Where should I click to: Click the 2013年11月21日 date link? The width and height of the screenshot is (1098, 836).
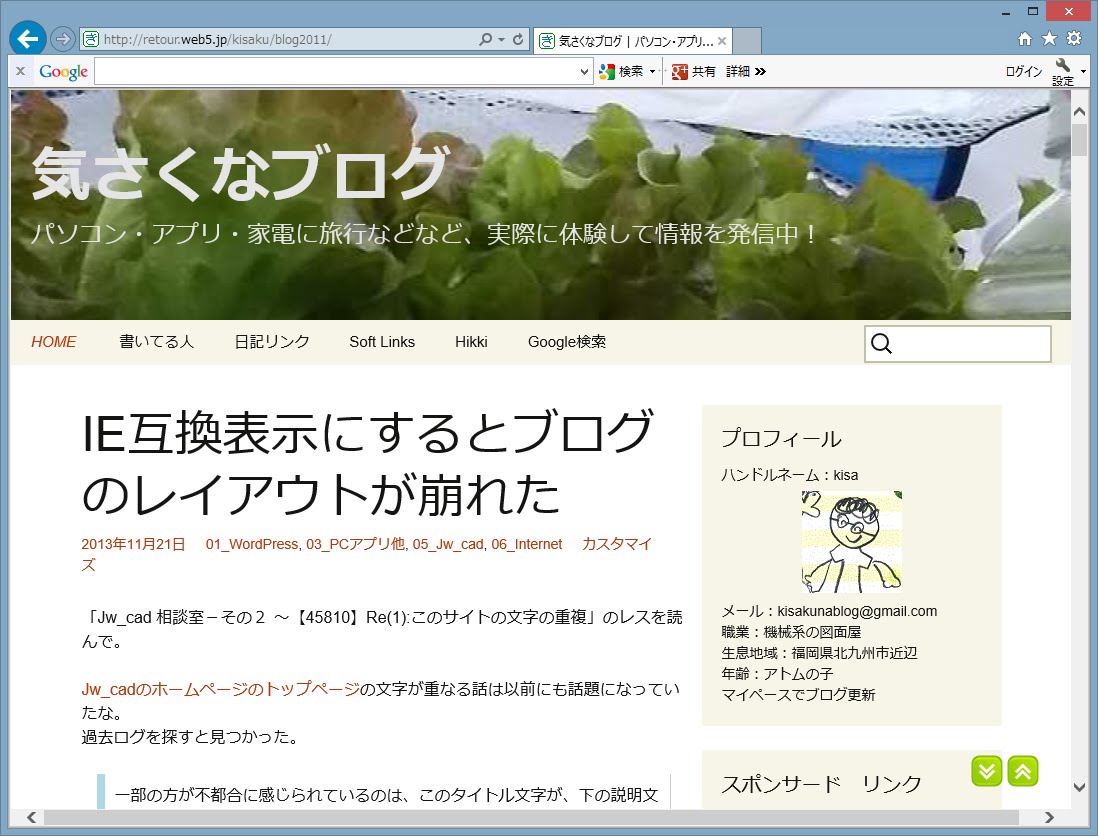tap(133, 544)
